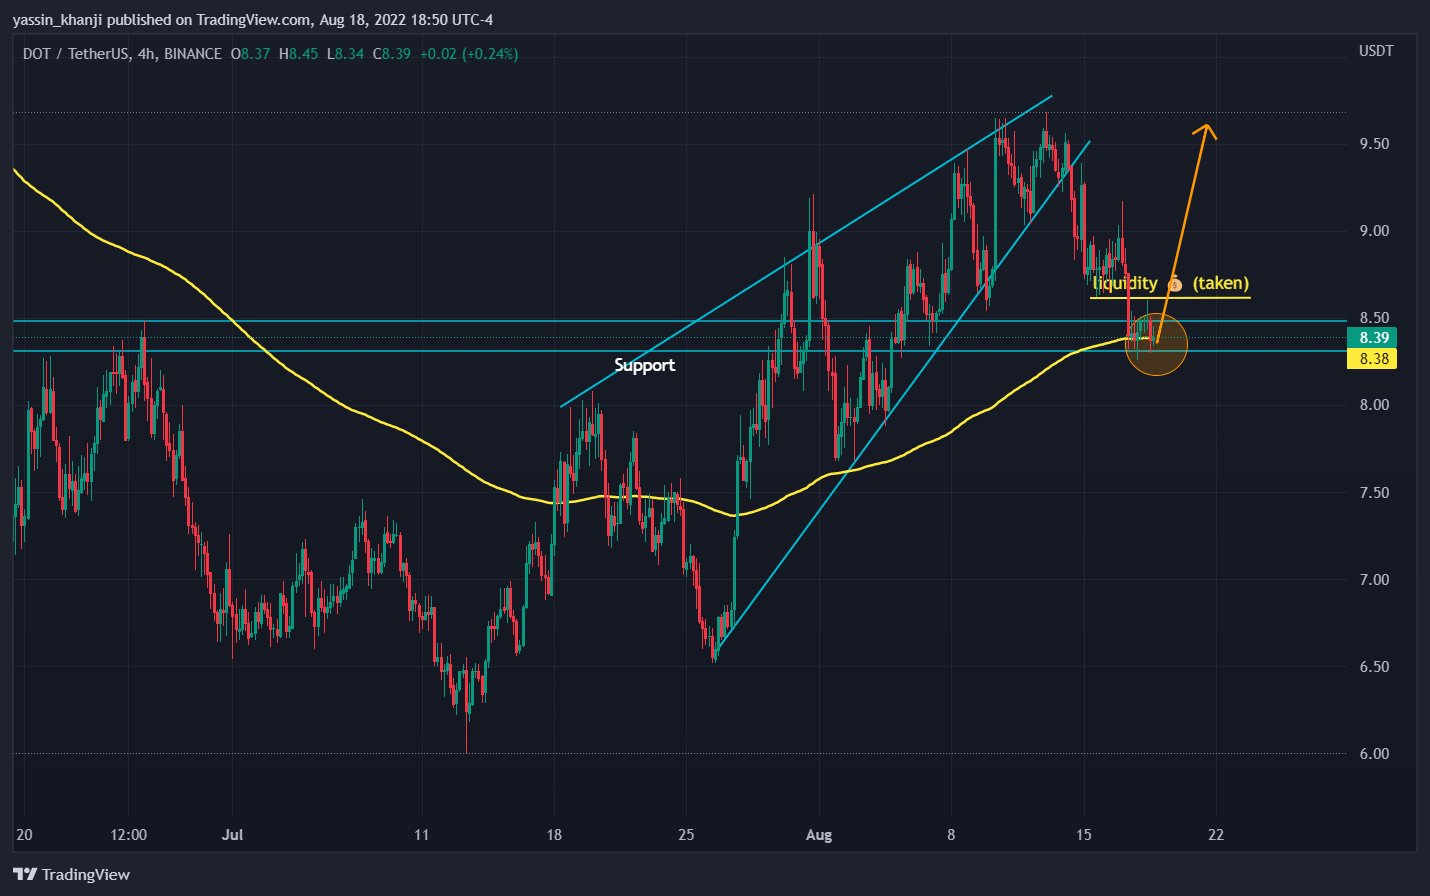This screenshot has height=896, width=1430.
Task: Click the TradingView logo at bottom left
Action: tap(71, 874)
